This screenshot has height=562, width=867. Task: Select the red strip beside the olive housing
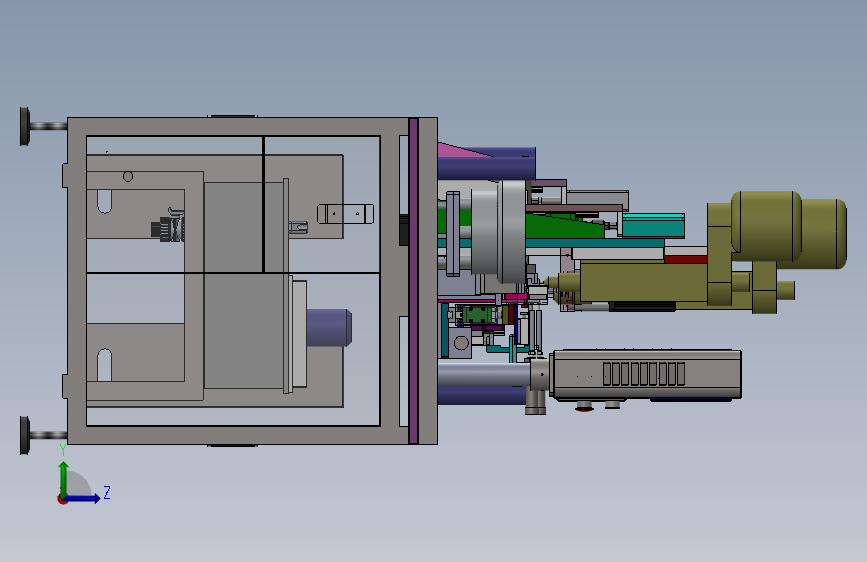click(686, 259)
